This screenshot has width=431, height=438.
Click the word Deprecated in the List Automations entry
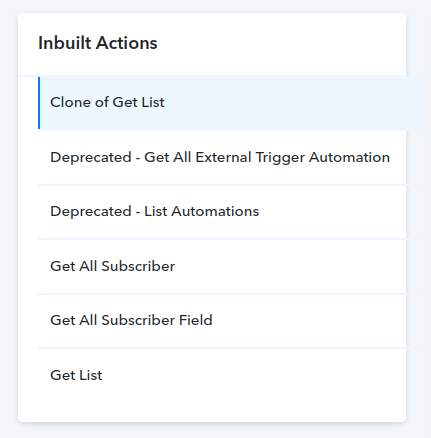tap(91, 212)
